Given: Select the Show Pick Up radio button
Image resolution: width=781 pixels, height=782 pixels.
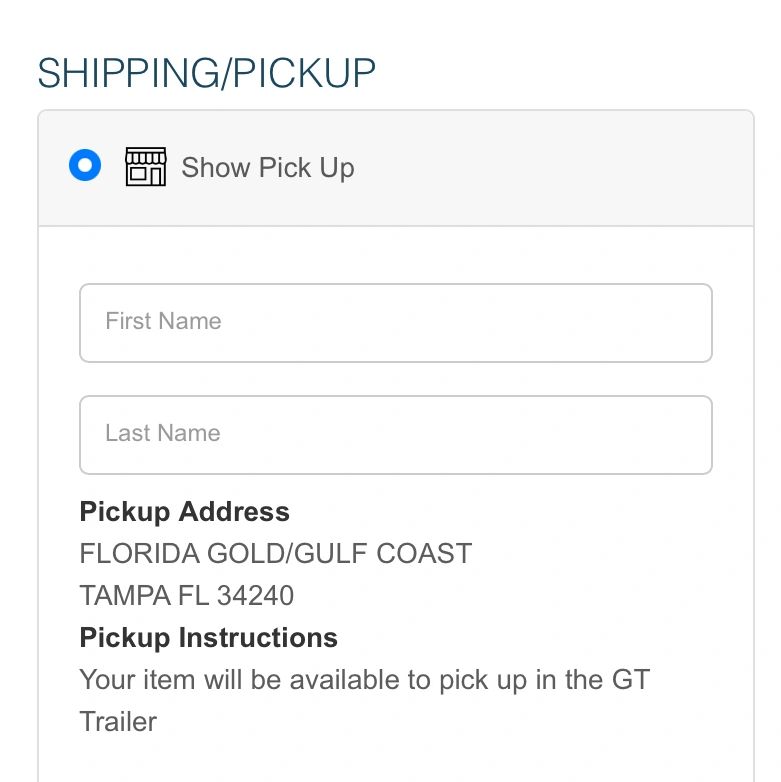Looking at the screenshot, I should coord(85,166).
